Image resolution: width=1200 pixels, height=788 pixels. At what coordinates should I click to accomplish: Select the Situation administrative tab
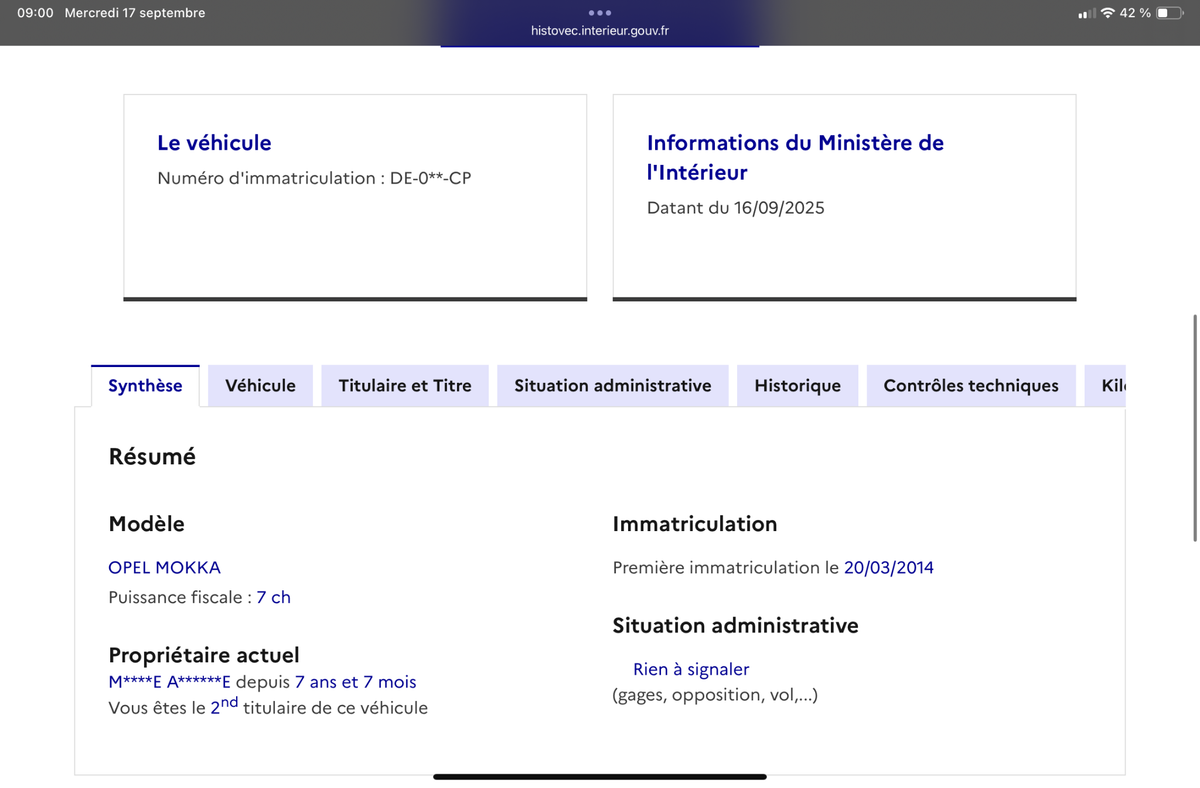(613, 386)
